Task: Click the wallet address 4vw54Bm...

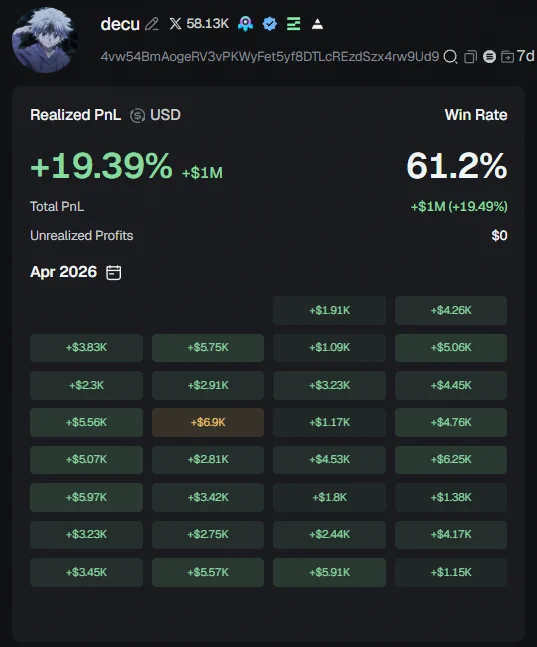Action: click(270, 57)
